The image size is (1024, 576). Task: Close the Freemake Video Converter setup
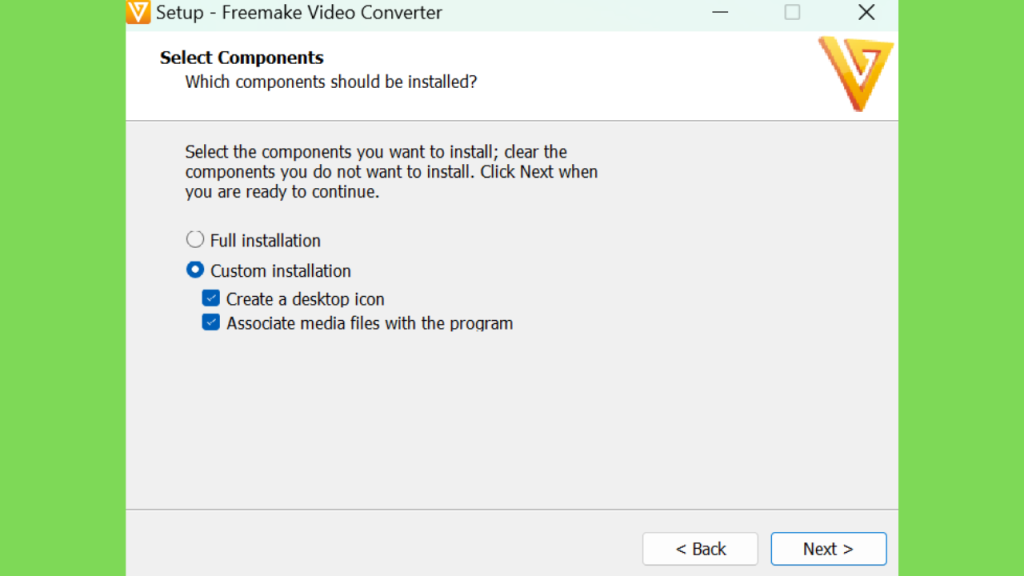[x=866, y=12]
